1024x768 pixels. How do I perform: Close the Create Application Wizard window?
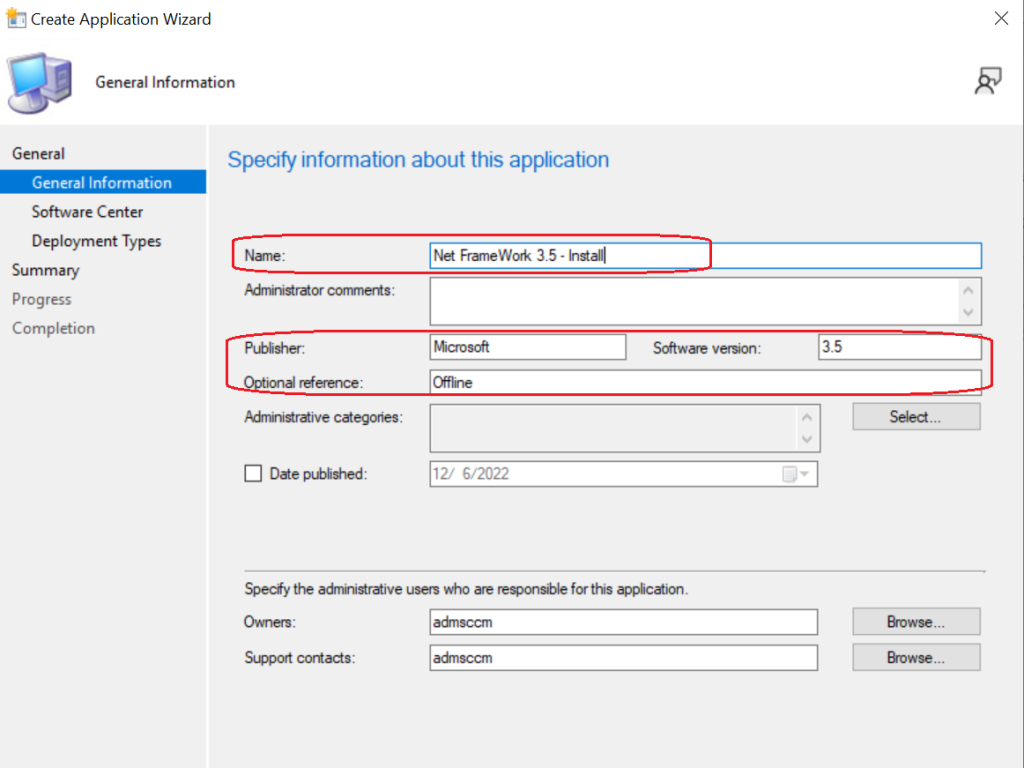tap(1001, 18)
